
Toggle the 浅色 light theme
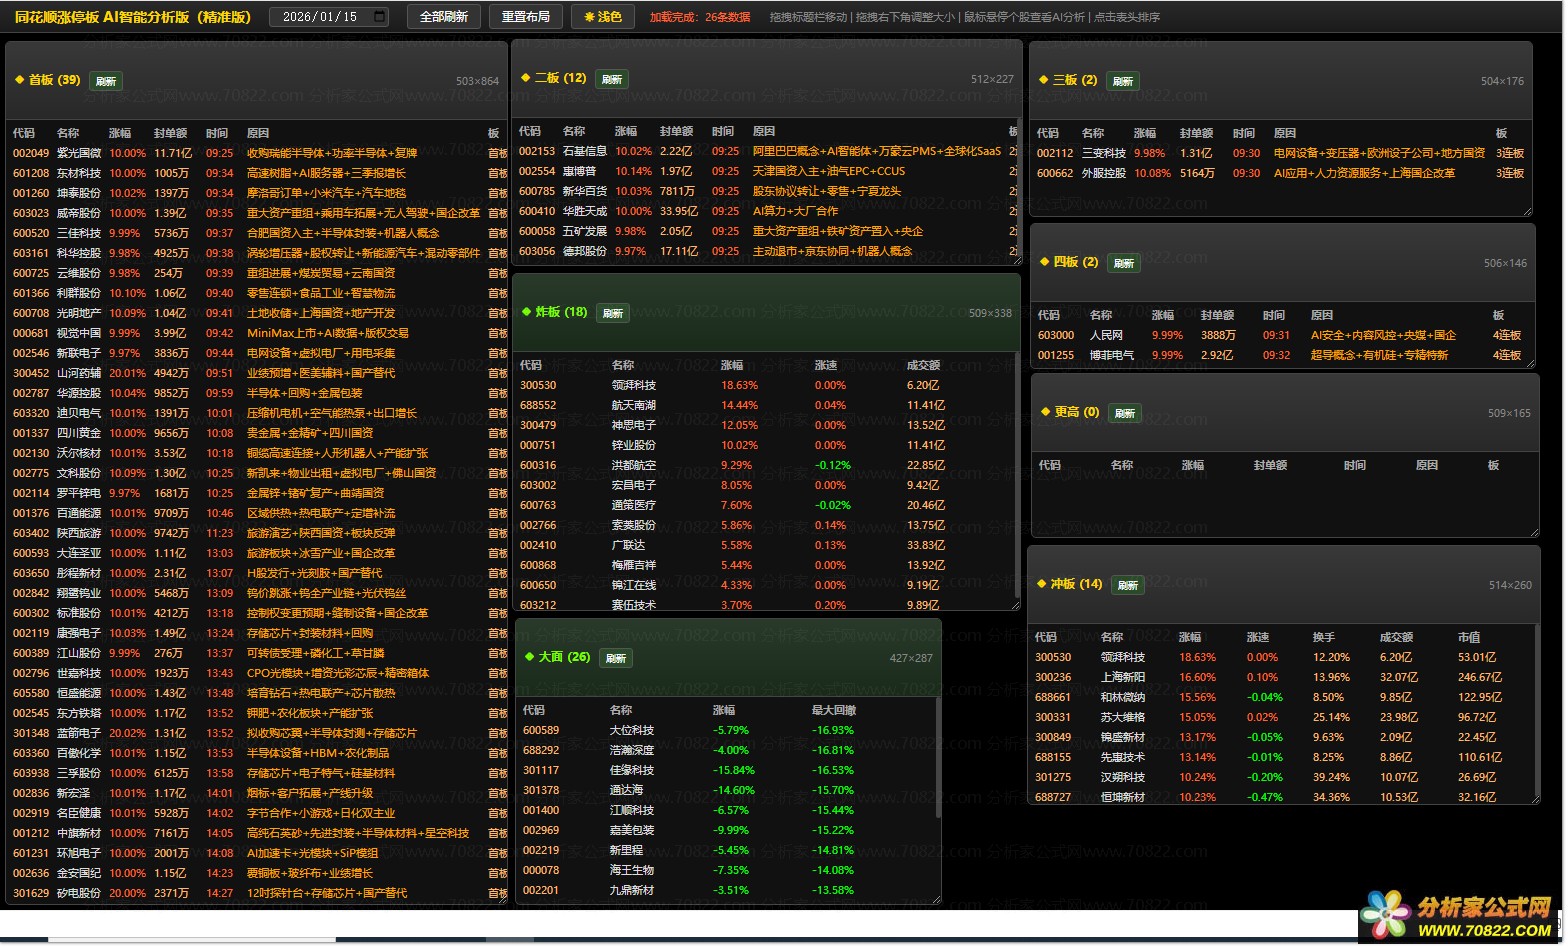(x=603, y=17)
